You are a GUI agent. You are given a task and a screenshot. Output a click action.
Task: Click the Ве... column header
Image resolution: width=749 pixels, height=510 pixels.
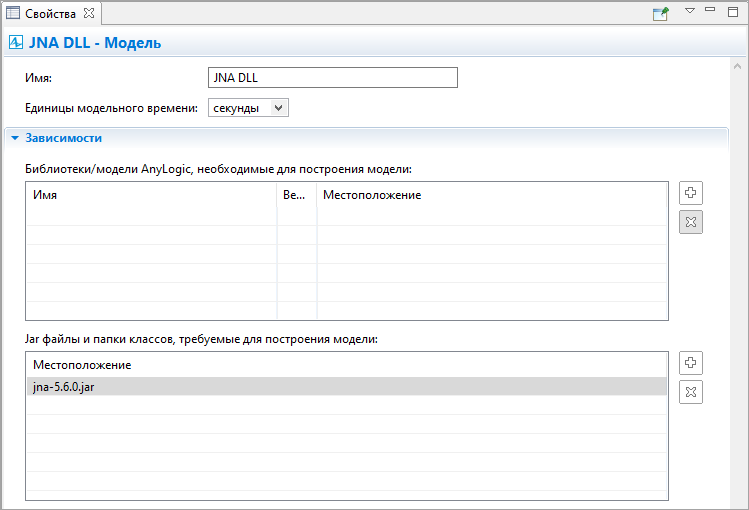(x=297, y=195)
